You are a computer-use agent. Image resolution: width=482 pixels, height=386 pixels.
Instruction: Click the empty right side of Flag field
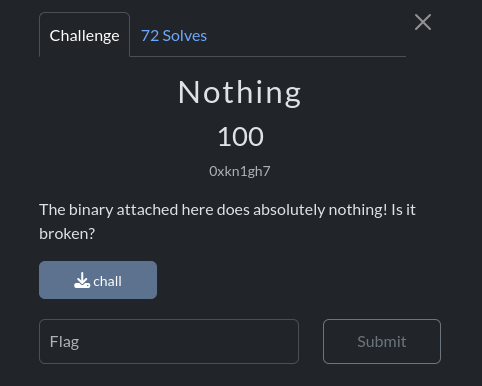[233, 341]
